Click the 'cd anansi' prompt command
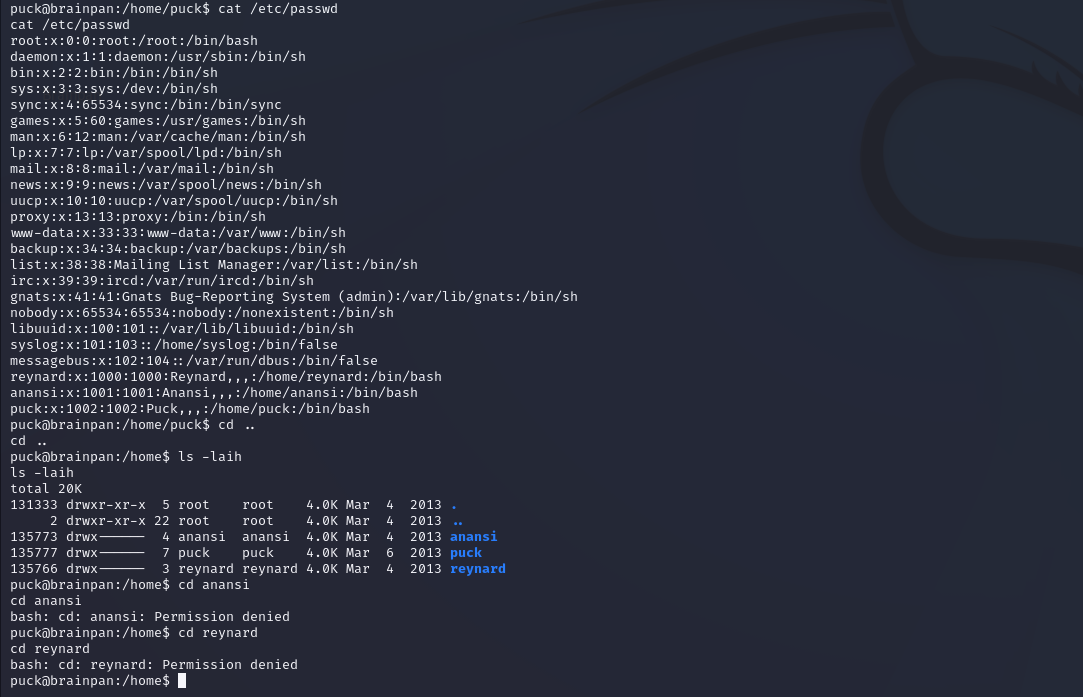1083x697 pixels. point(214,584)
